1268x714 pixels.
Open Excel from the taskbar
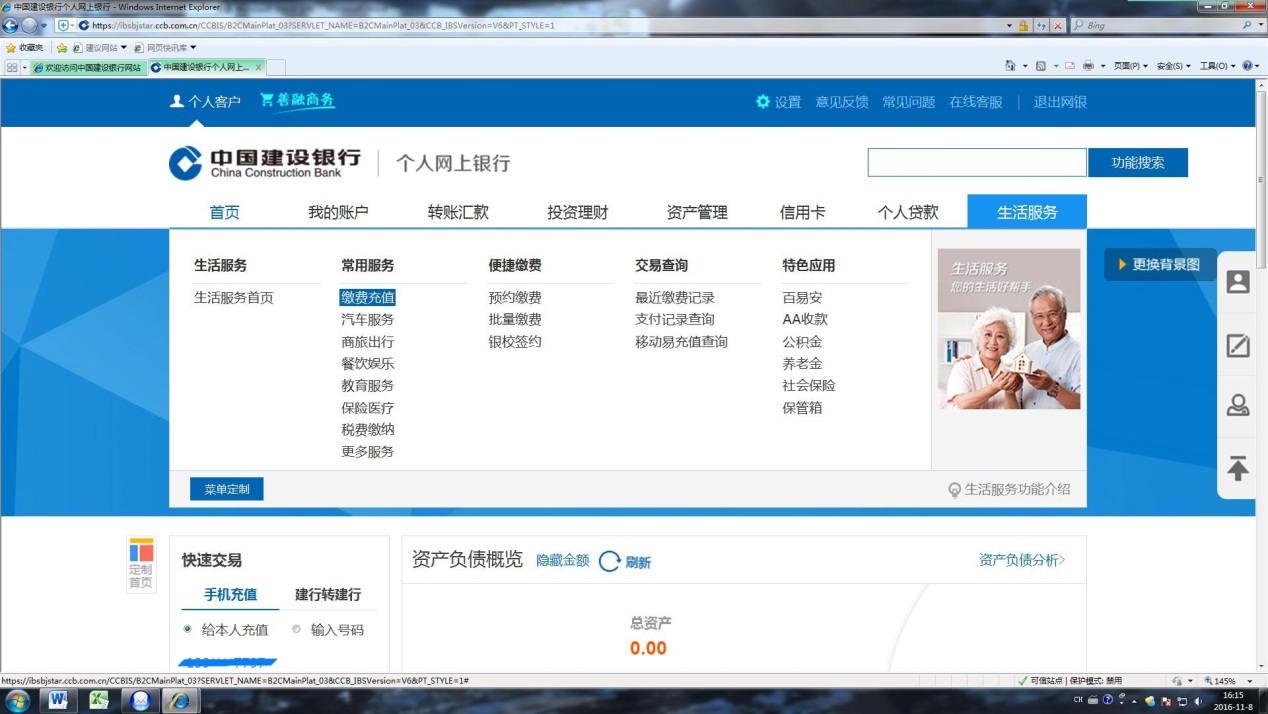click(x=99, y=700)
